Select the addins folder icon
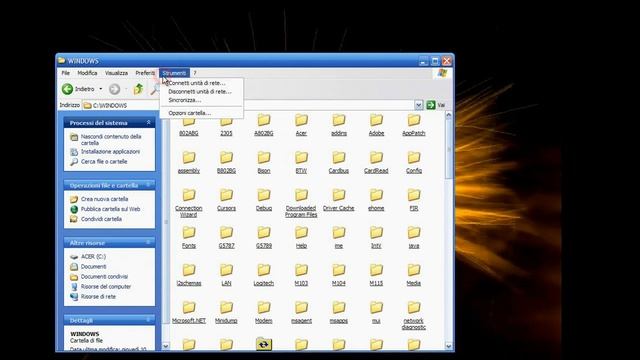The image size is (640, 360). (339, 120)
